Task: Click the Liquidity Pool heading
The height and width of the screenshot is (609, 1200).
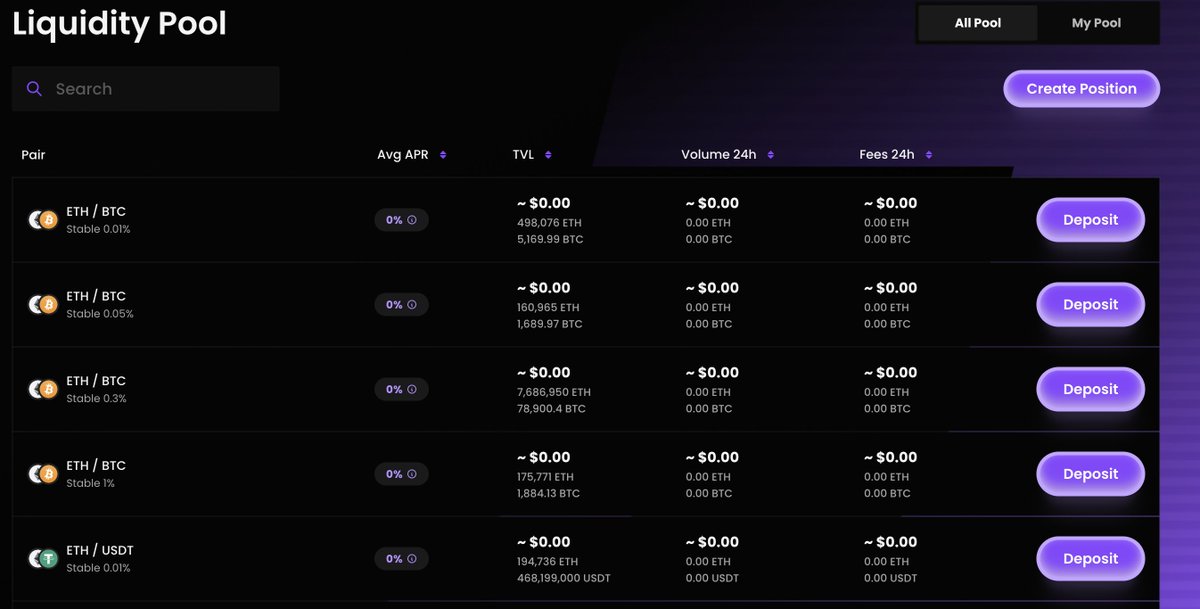Action: [x=119, y=24]
